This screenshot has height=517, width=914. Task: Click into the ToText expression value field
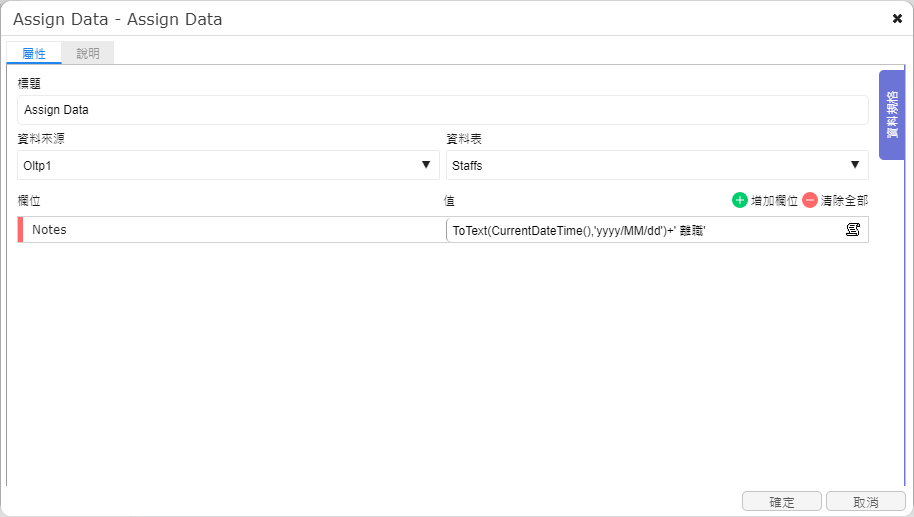click(x=644, y=230)
